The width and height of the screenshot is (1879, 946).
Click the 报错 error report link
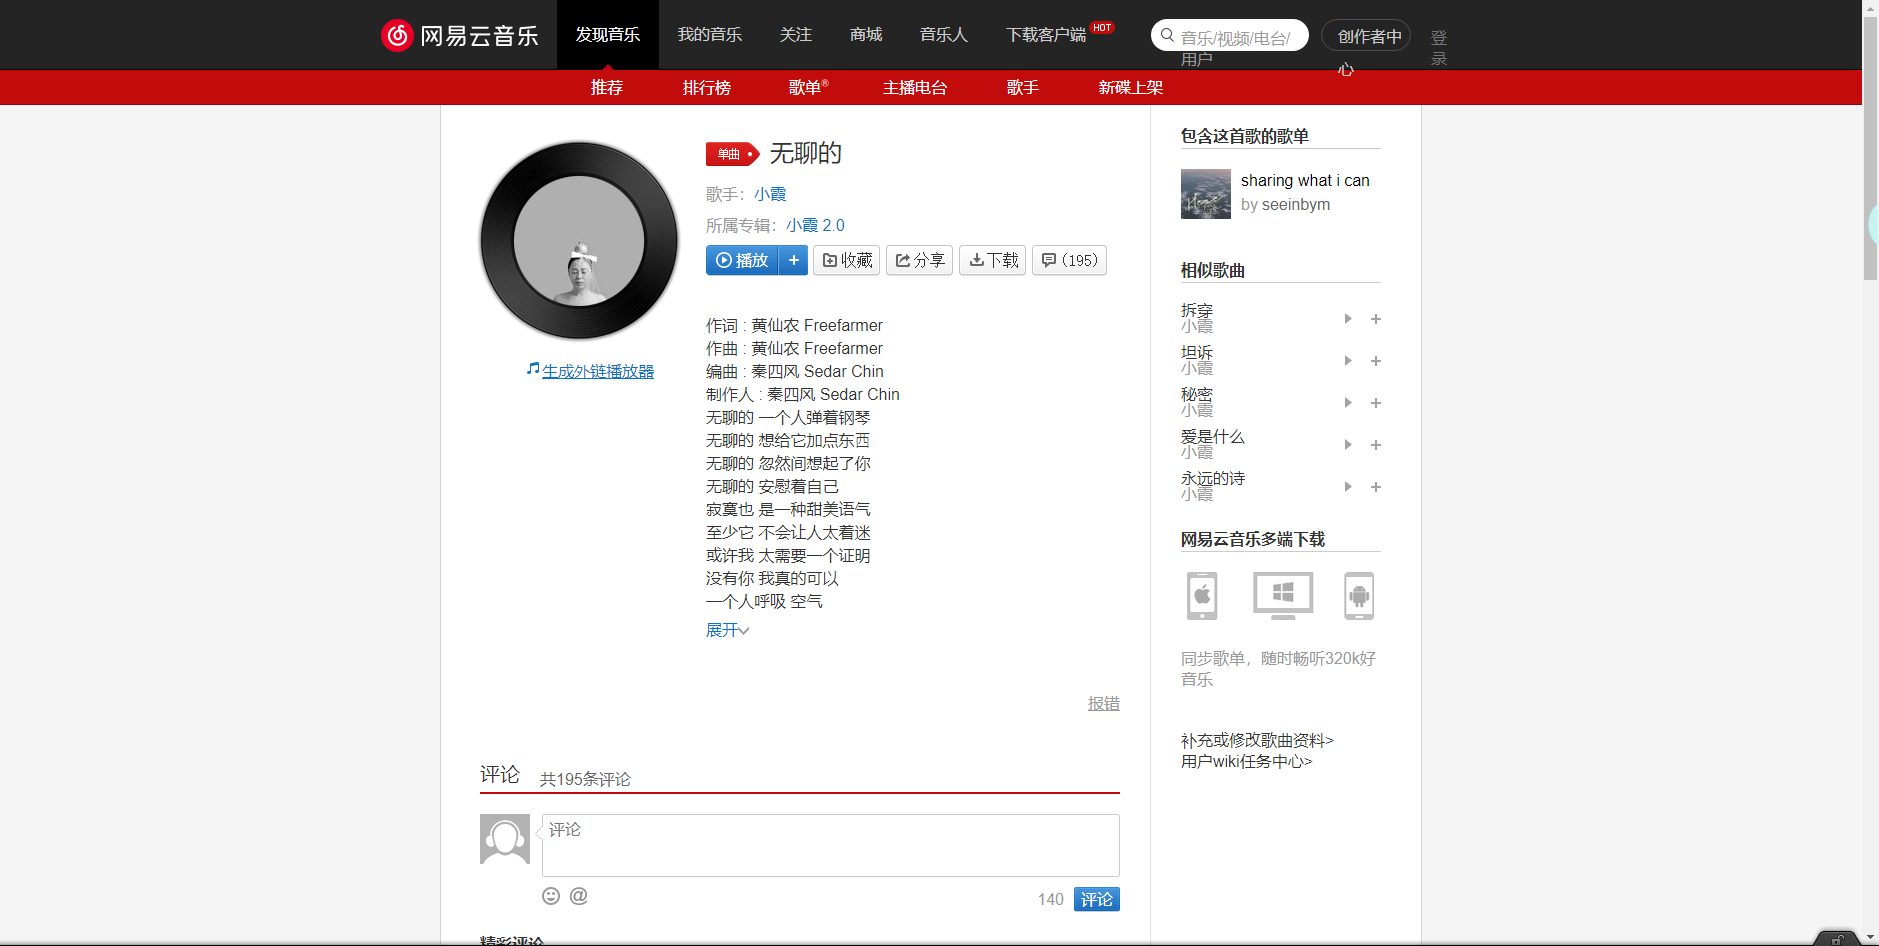(1103, 703)
